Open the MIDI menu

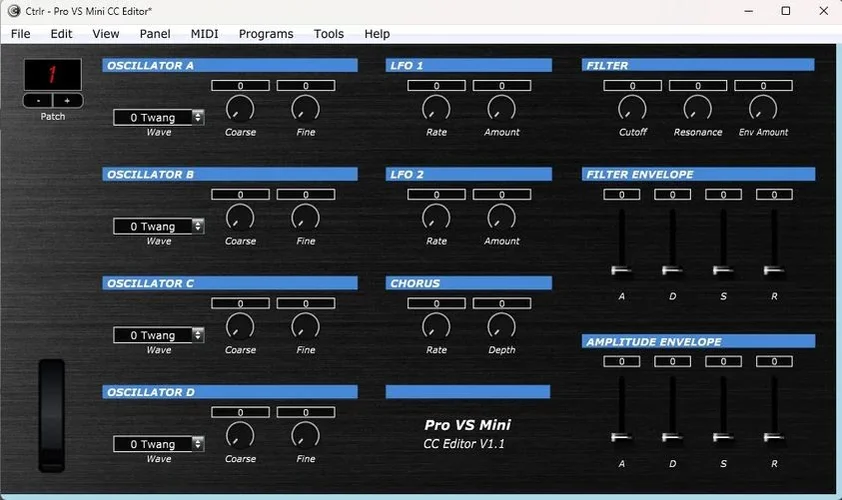point(205,34)
